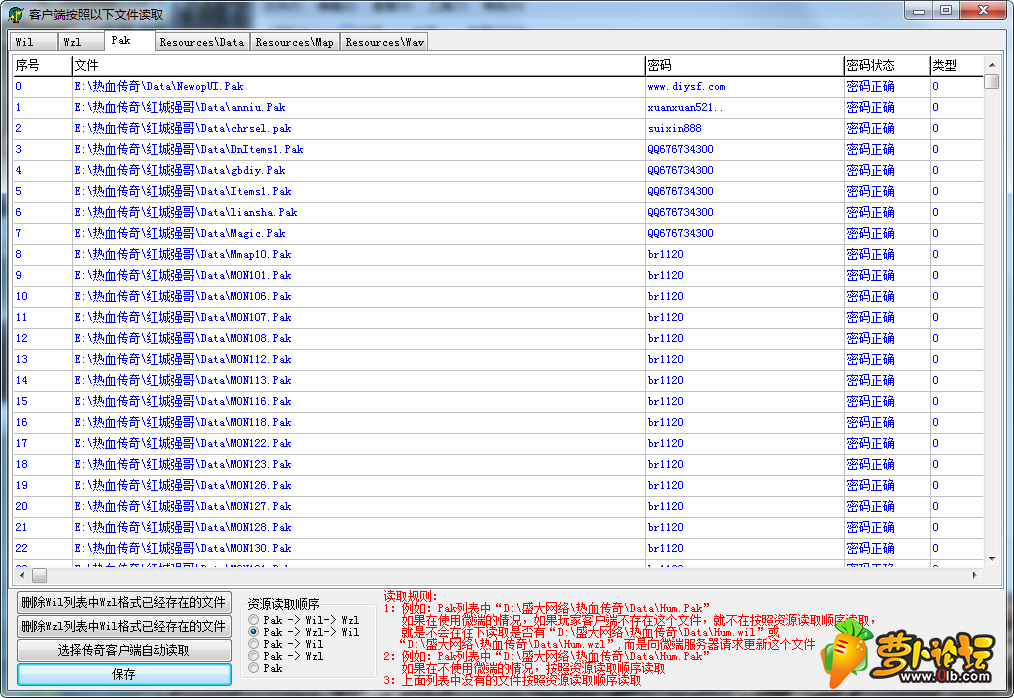Click the 类型 column header
The height and width of the screenshot is (698, 1014).
[x=956, y=65]
